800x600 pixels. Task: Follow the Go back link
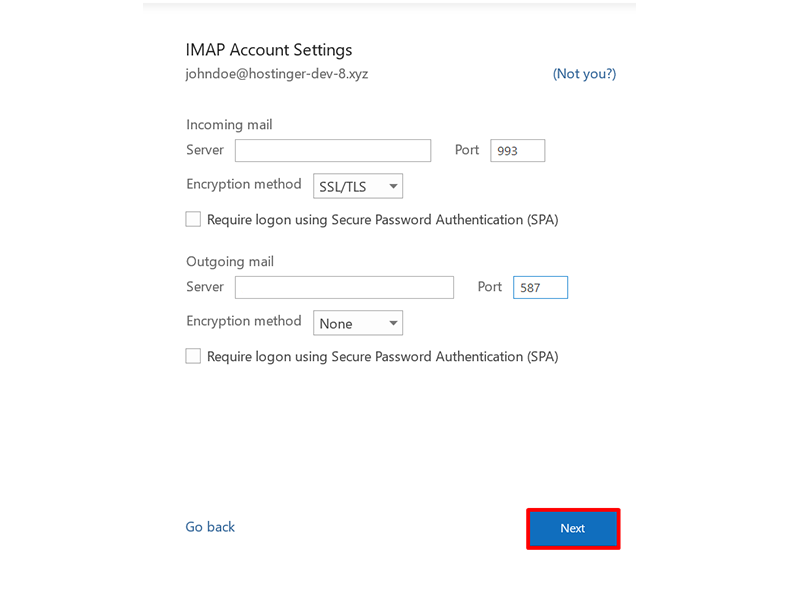pos(210,527)
